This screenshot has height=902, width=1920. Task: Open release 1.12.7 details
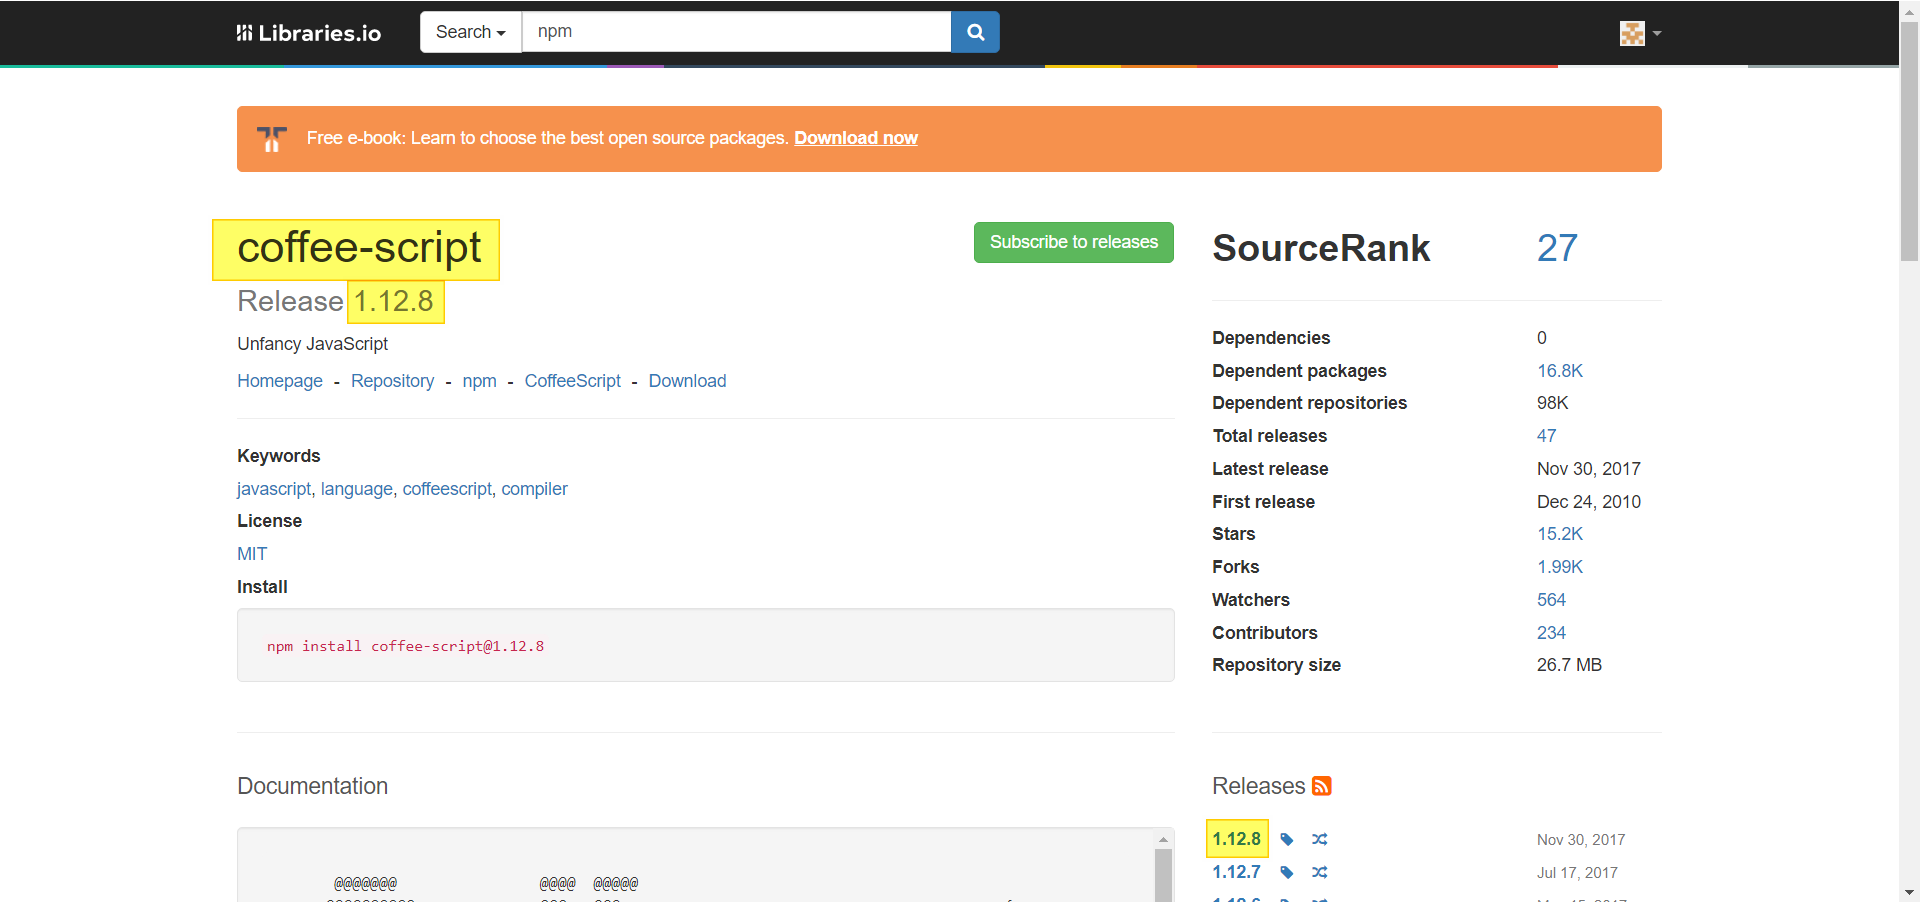coord(1235,872)
